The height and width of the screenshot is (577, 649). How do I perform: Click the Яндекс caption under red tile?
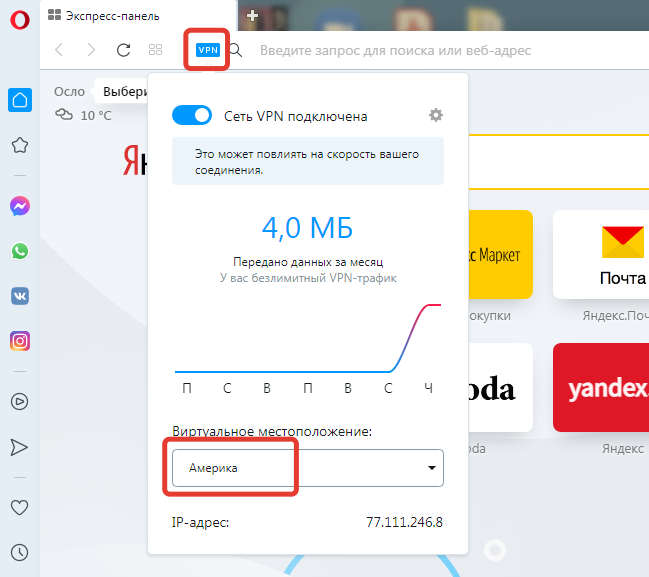(x=623, y=448)
